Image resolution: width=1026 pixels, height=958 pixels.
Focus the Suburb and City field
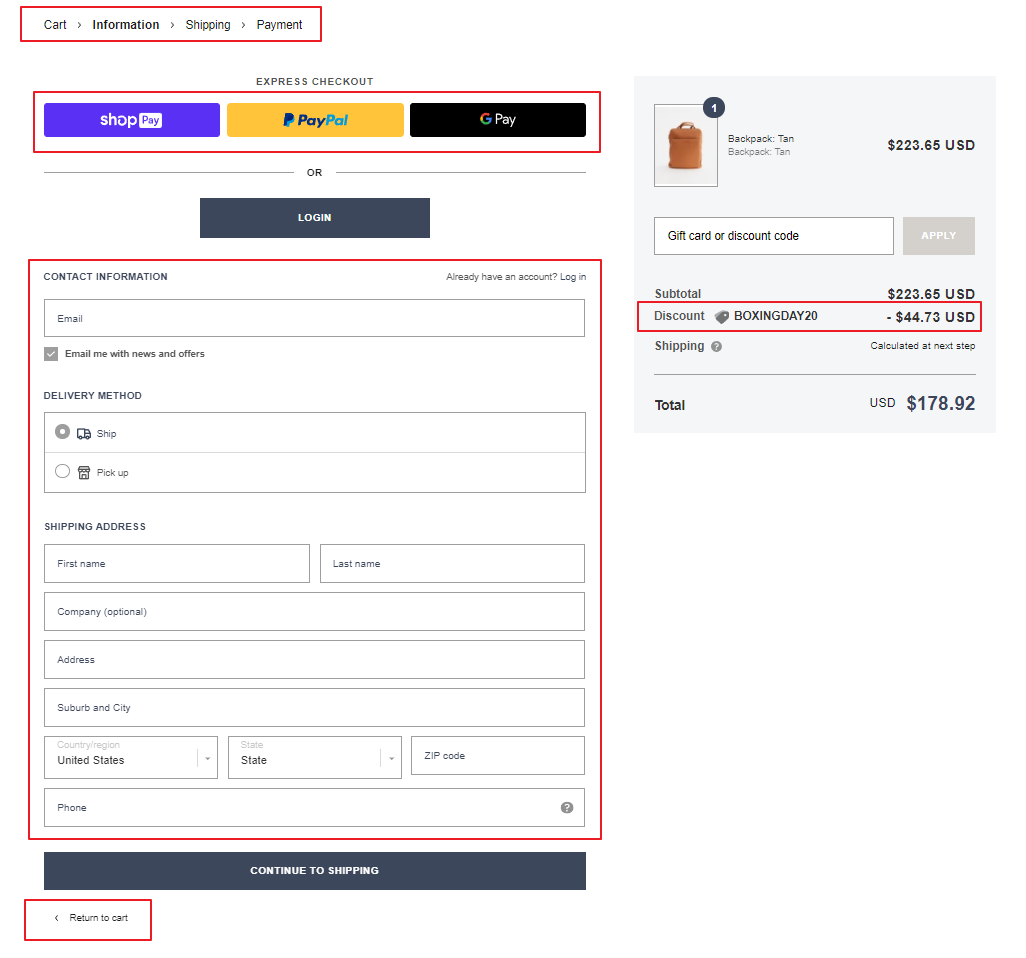click(x=314, y=707)
